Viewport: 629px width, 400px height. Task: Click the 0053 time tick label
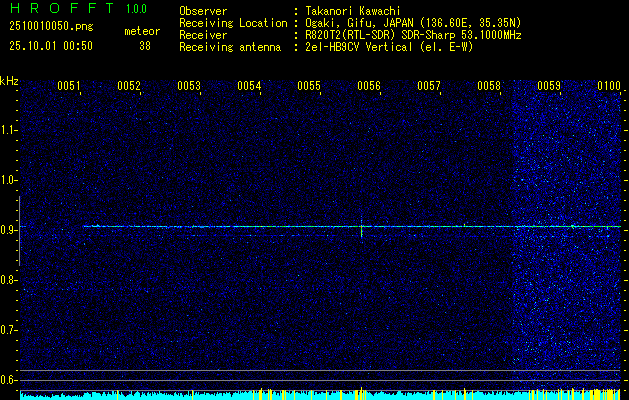(189, 85)
